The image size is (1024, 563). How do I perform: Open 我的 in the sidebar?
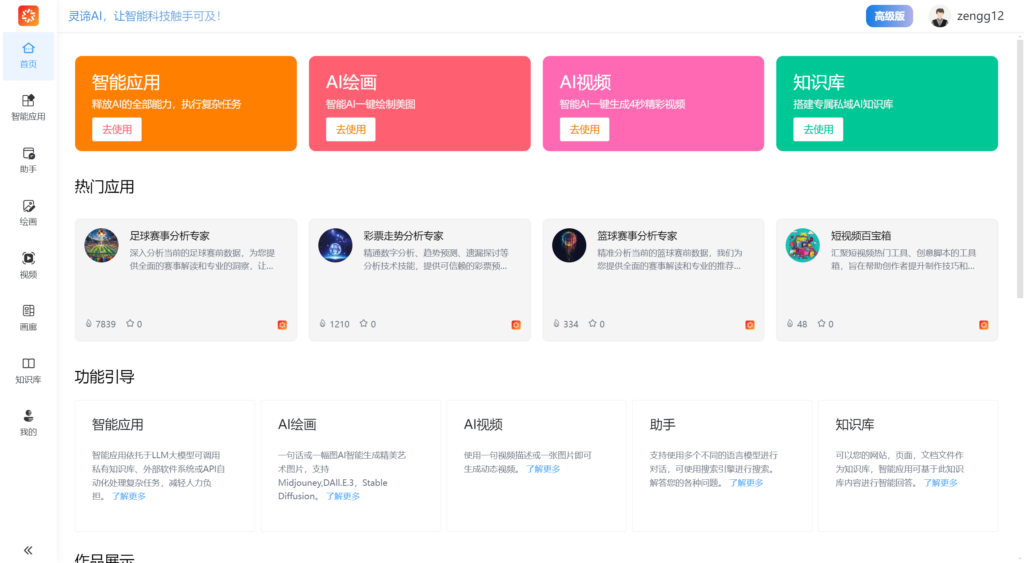click(x=28, y=423)
